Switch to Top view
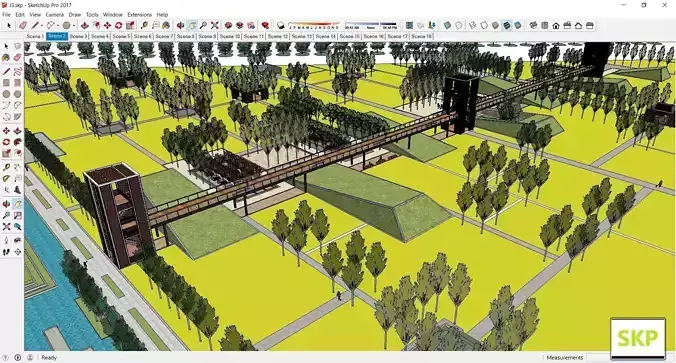The image size is (676, 363). tap(545, 25)
